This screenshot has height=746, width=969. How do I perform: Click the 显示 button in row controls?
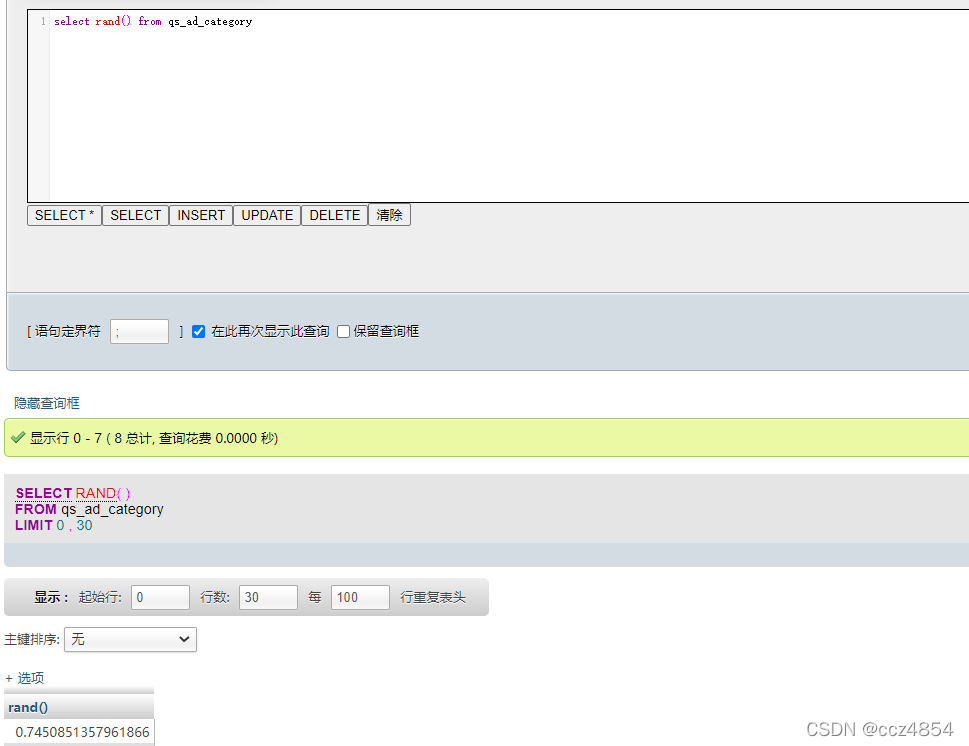51,597
